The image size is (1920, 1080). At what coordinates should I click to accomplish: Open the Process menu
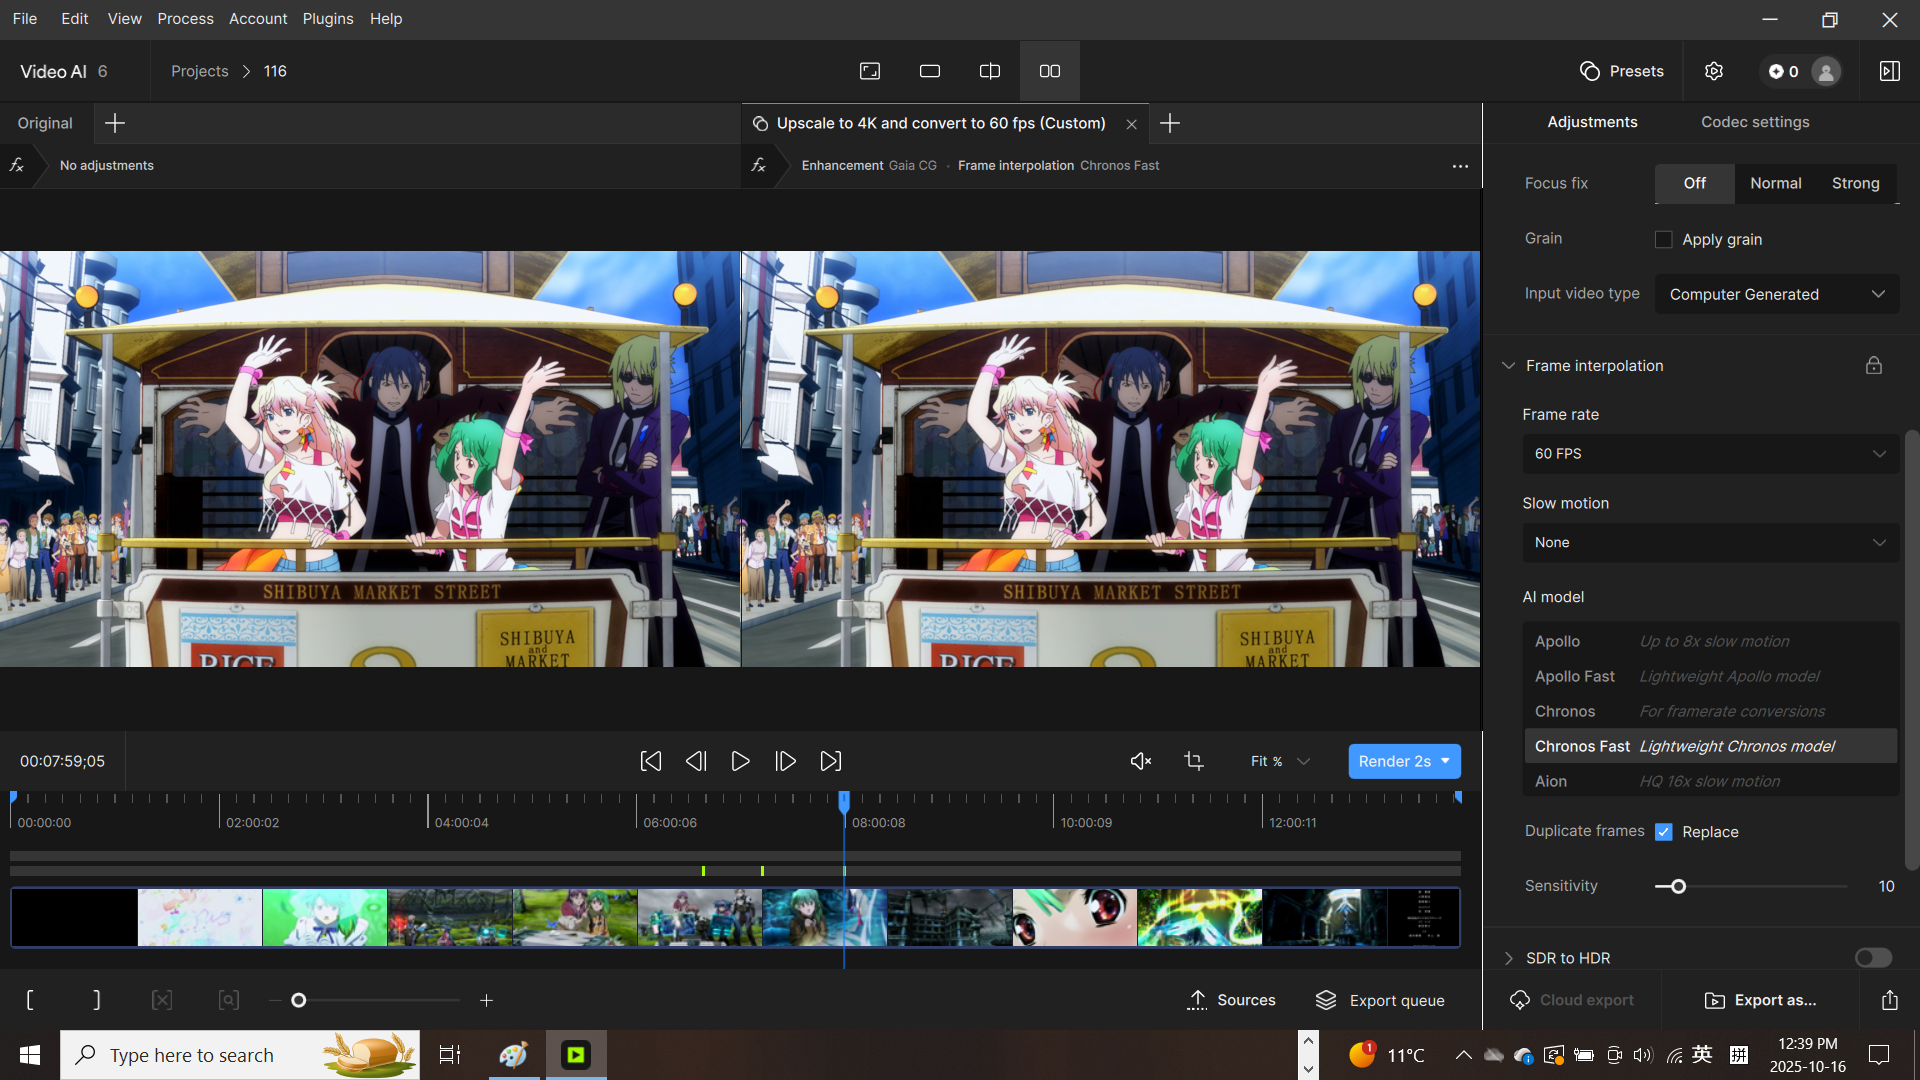(185, 19)
